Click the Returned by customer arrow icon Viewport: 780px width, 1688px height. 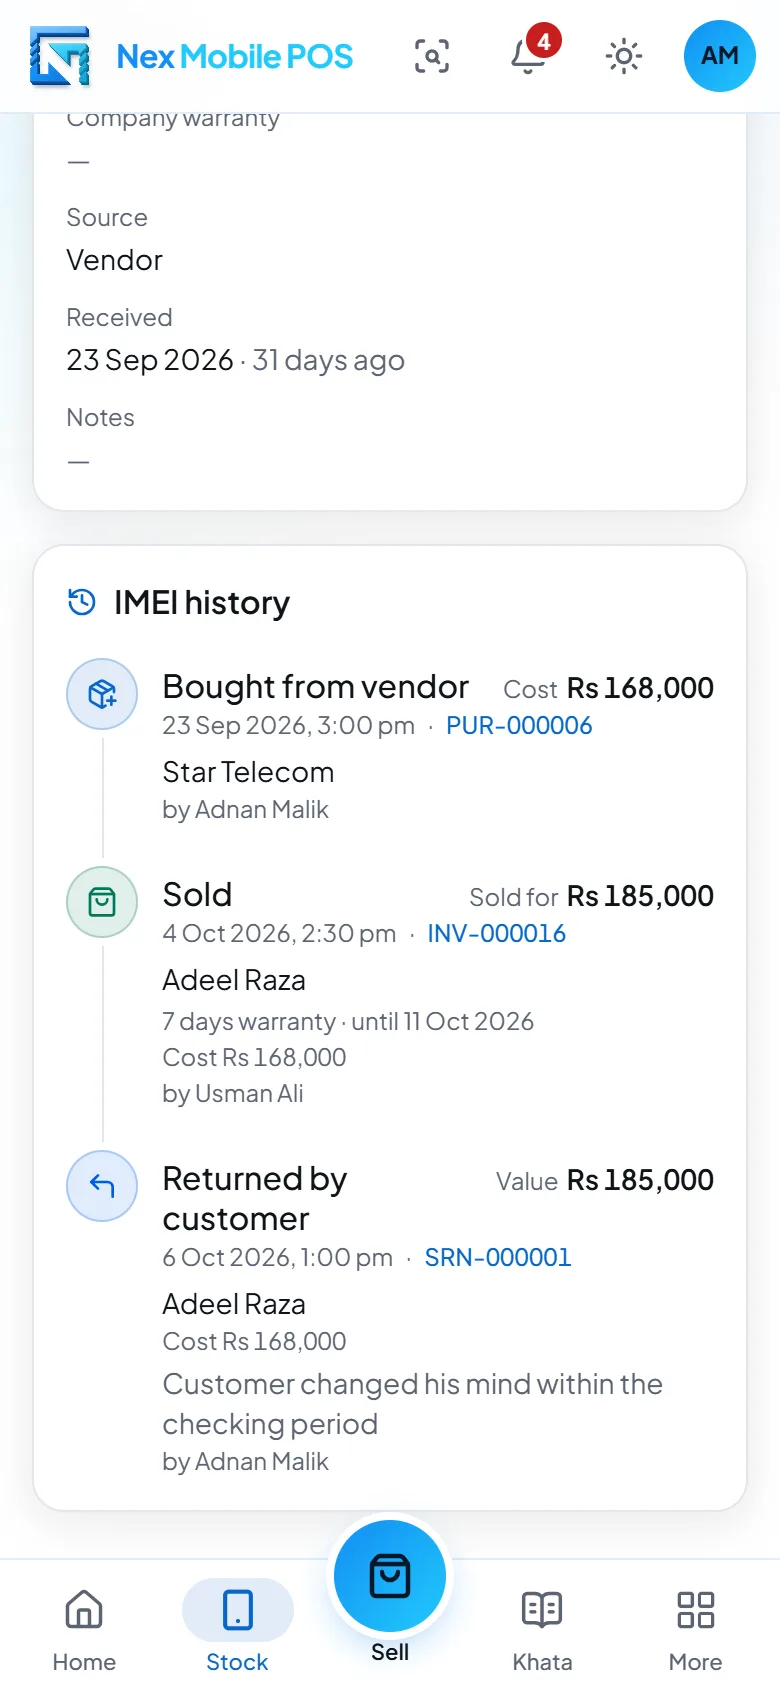pos(102,1186)
